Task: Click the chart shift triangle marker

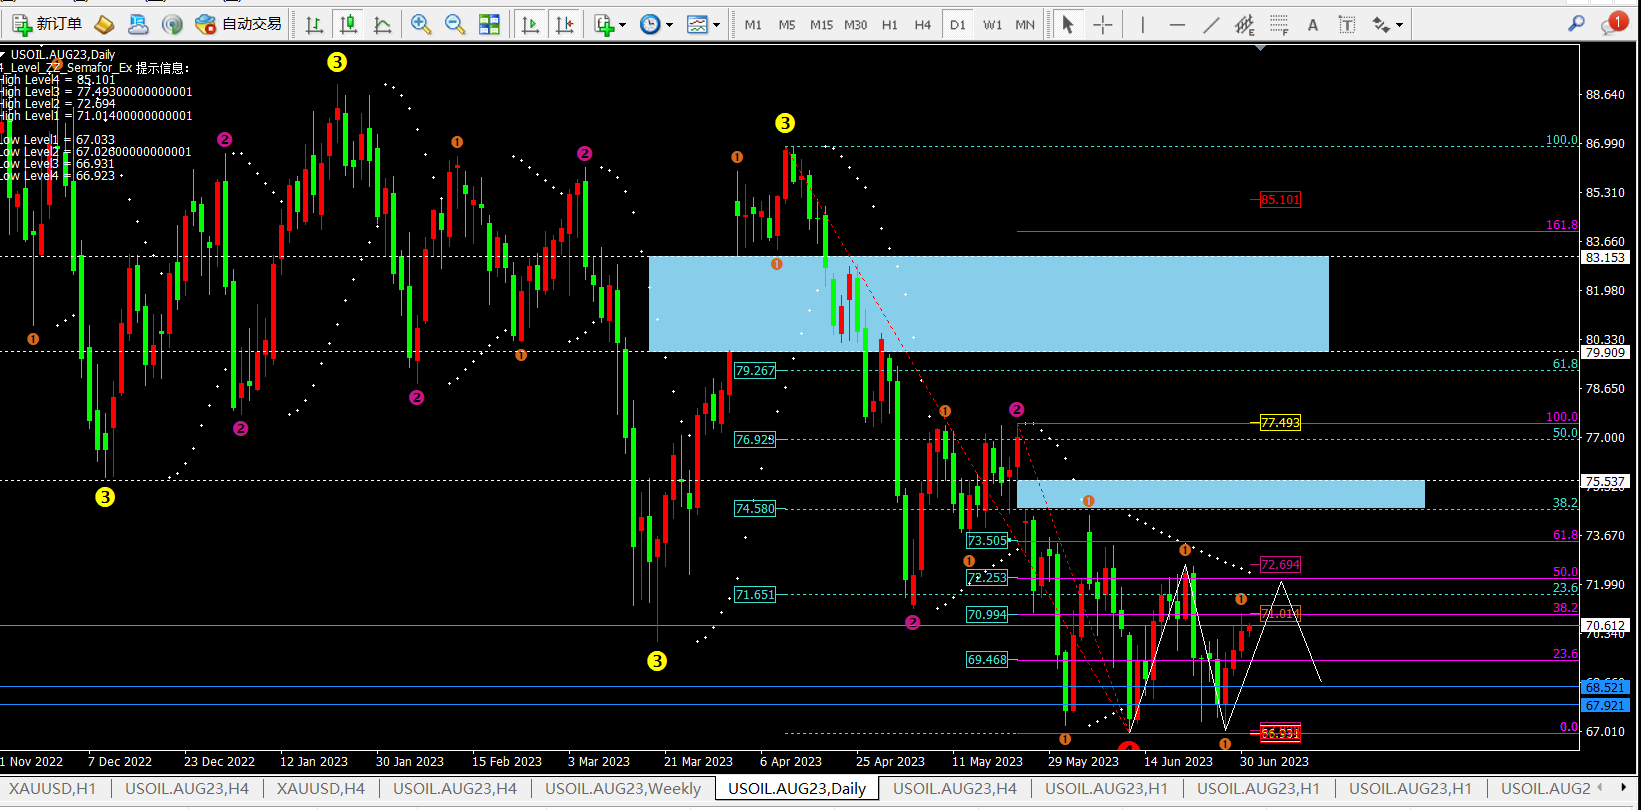Action: coord(1260,47)
